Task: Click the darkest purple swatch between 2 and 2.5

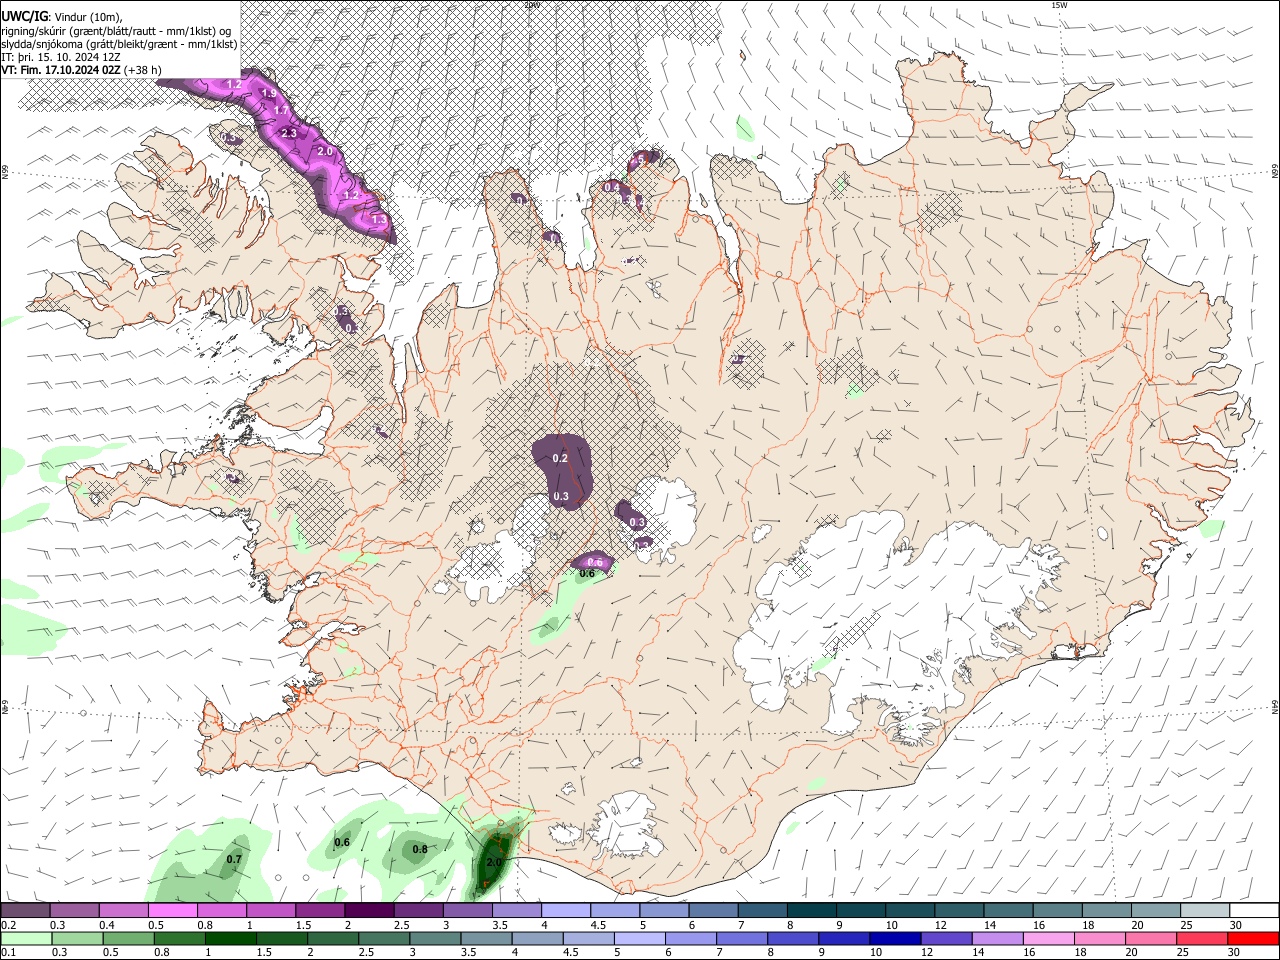Action: click(x=368, y=910)
